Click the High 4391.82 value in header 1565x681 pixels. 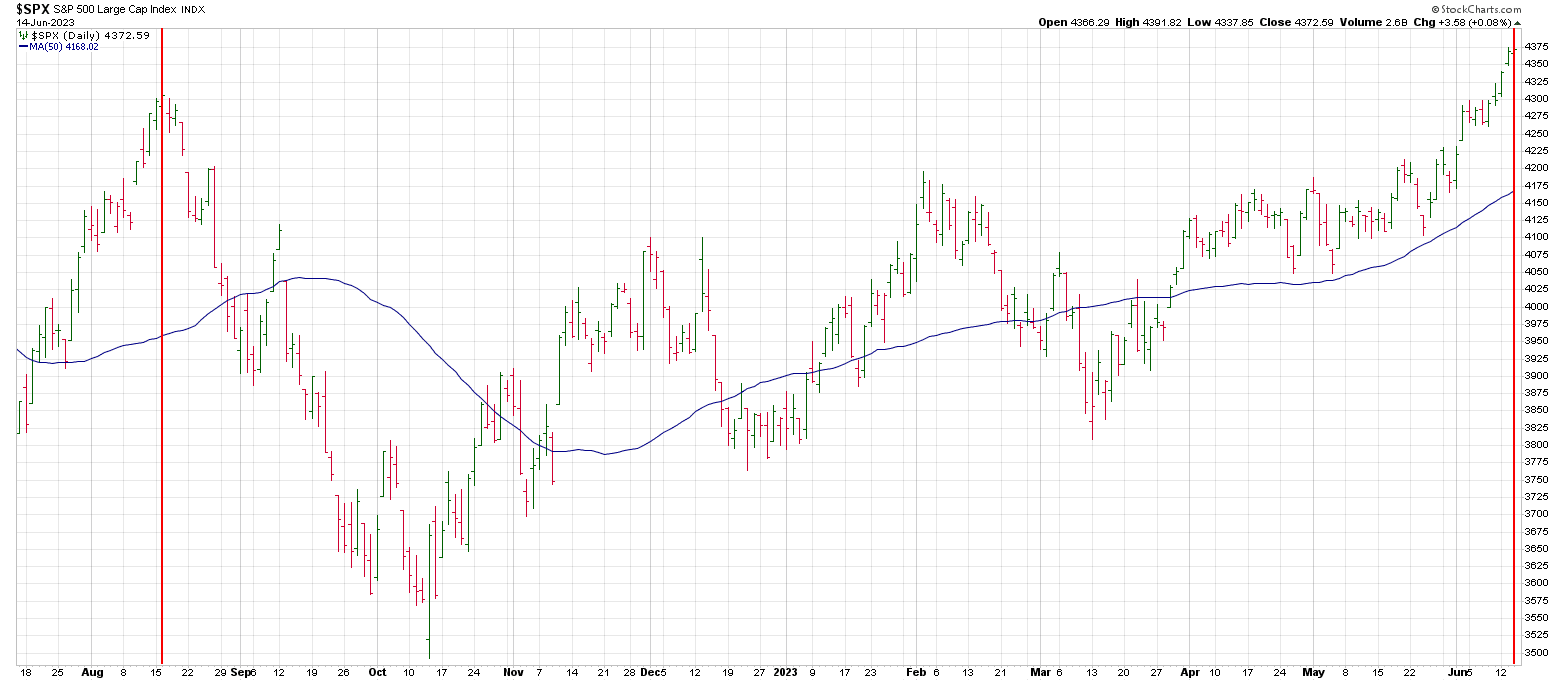pos(1149,22)
